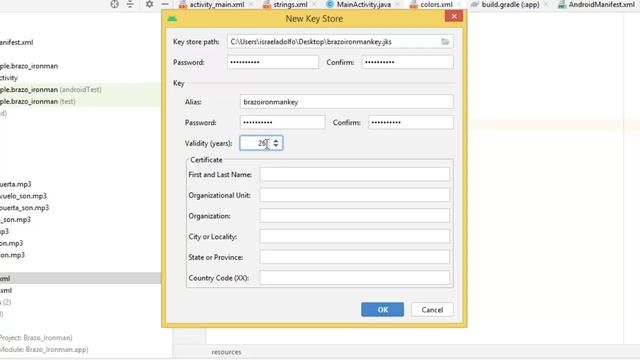Switch to build.gradle (:app) tab
Viewport: 640px width, 360px height.
[511, 4]
